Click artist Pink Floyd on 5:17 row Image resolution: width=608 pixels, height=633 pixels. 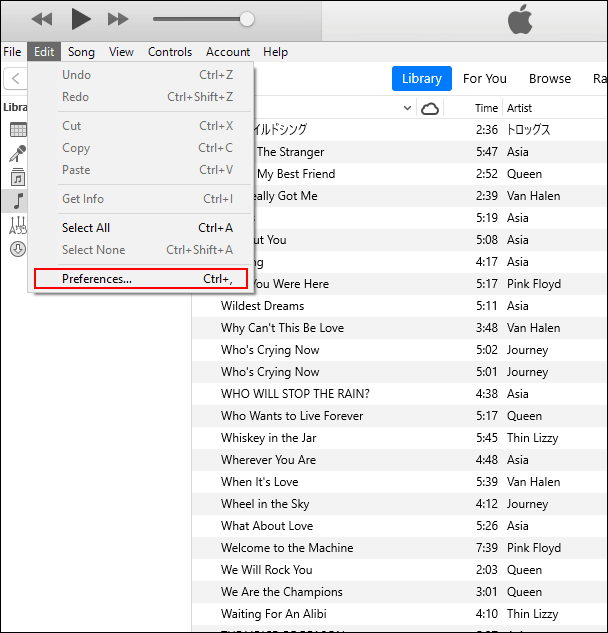(x=534, y=284)
